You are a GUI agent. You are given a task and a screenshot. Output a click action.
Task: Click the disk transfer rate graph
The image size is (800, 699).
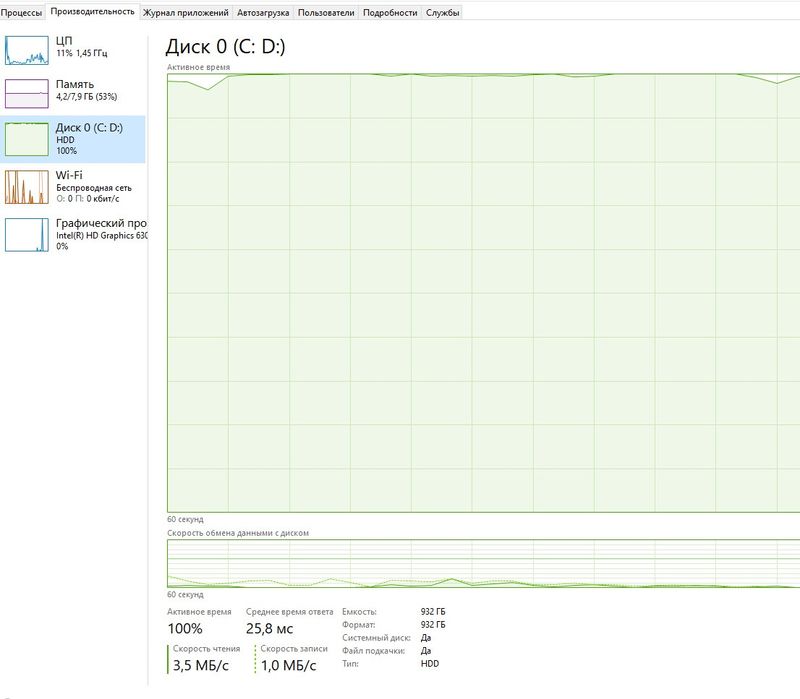point(483,563)
